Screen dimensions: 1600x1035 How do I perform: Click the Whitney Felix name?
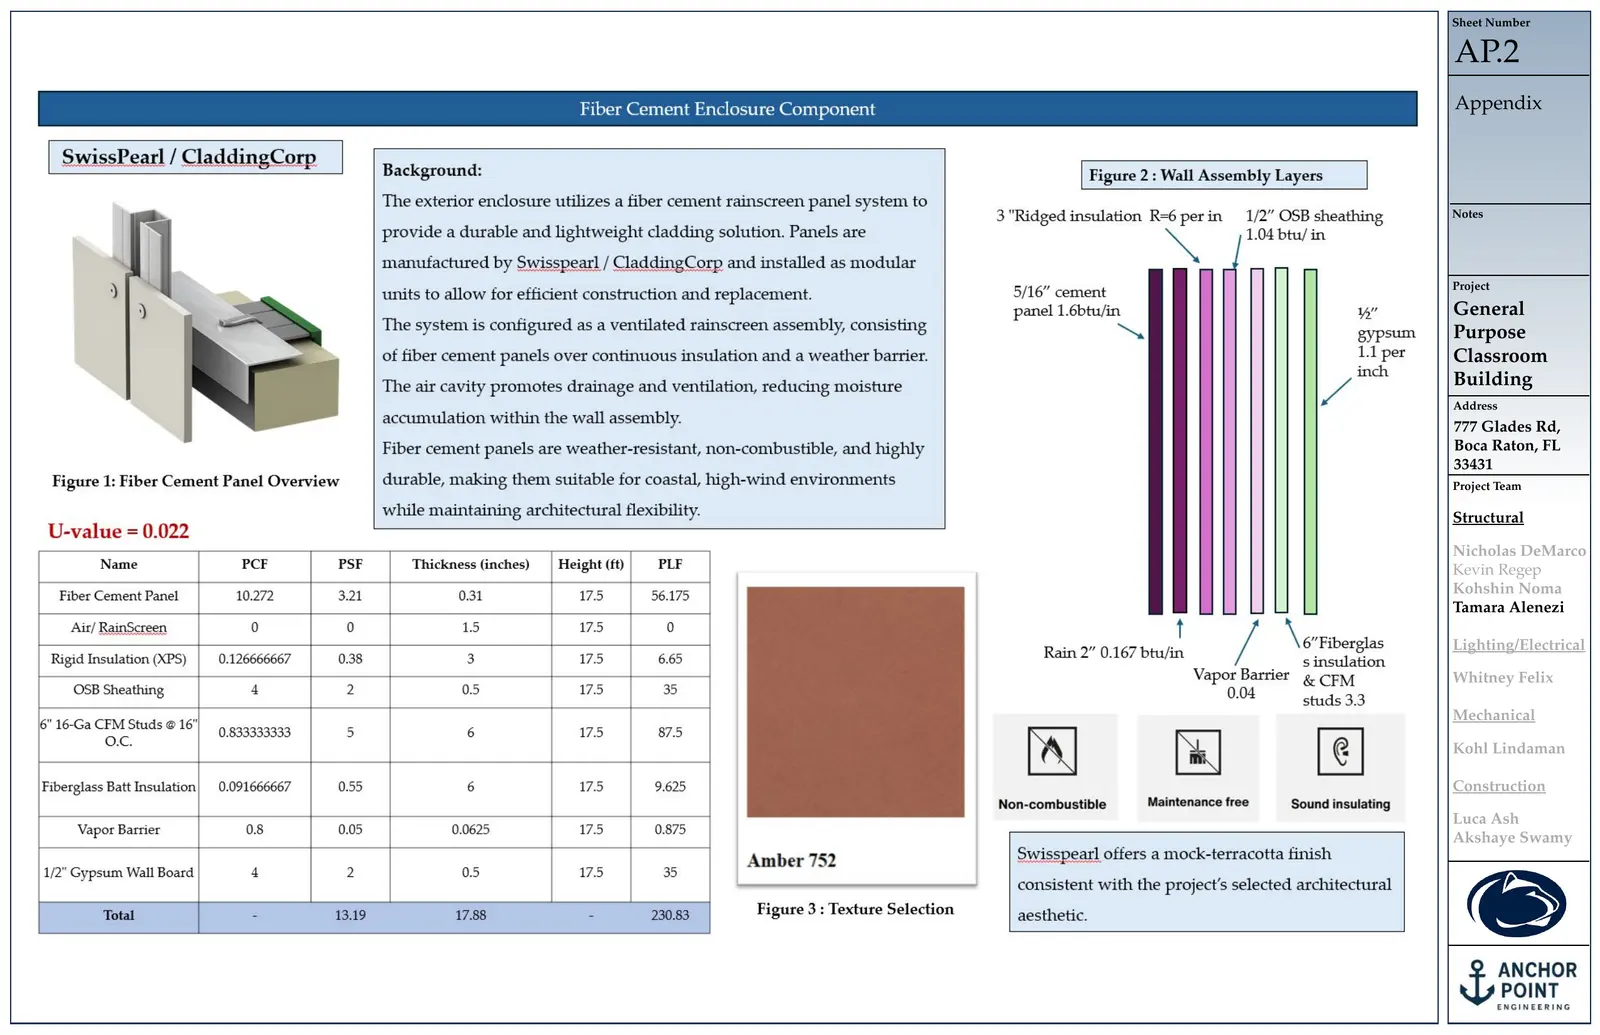(x=1502, y=678)
